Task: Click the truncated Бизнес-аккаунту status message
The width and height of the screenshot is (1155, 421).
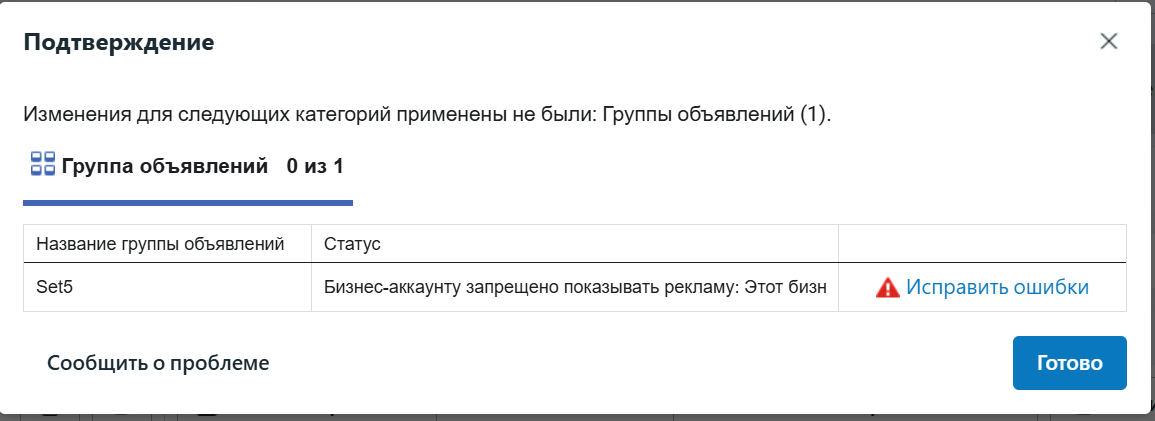Action: coord(575,287)
